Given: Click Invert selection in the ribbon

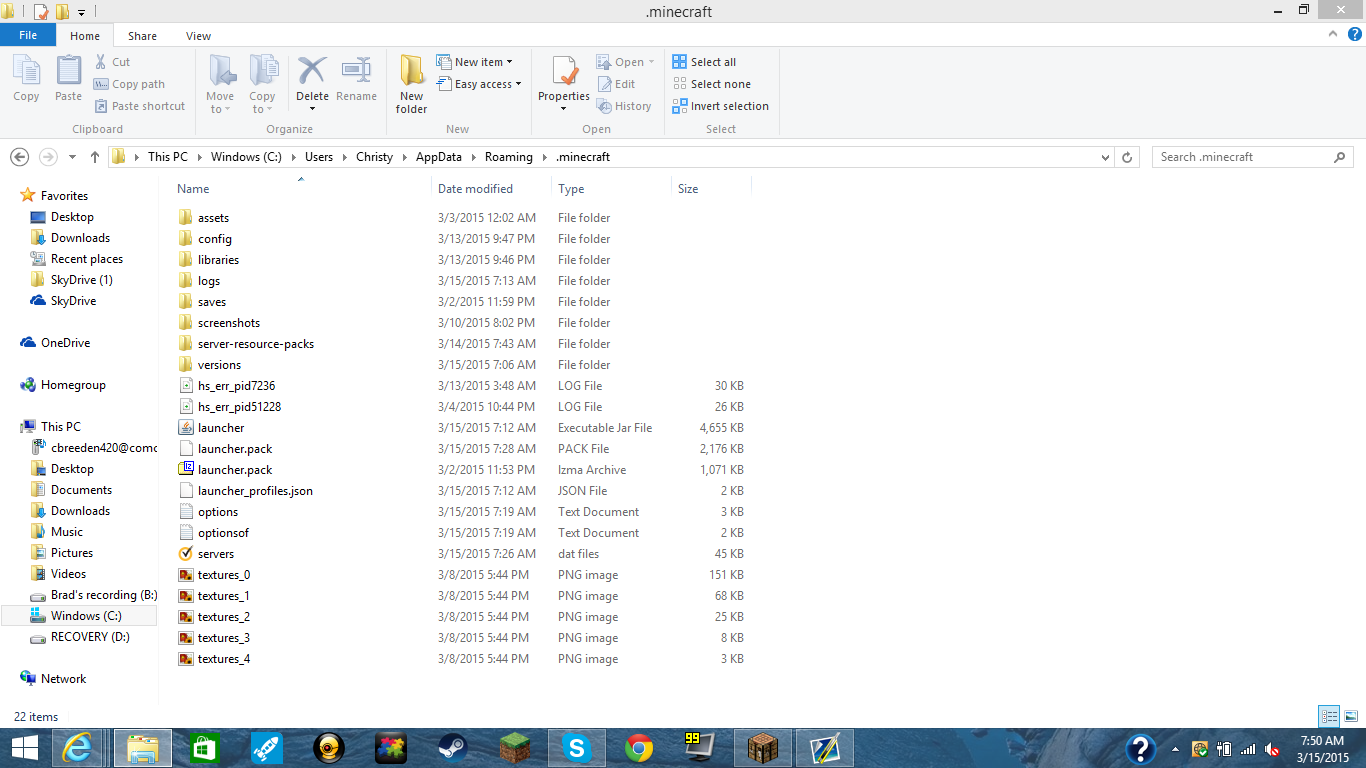Looking at the screenshot, I should tap(721, 106).
